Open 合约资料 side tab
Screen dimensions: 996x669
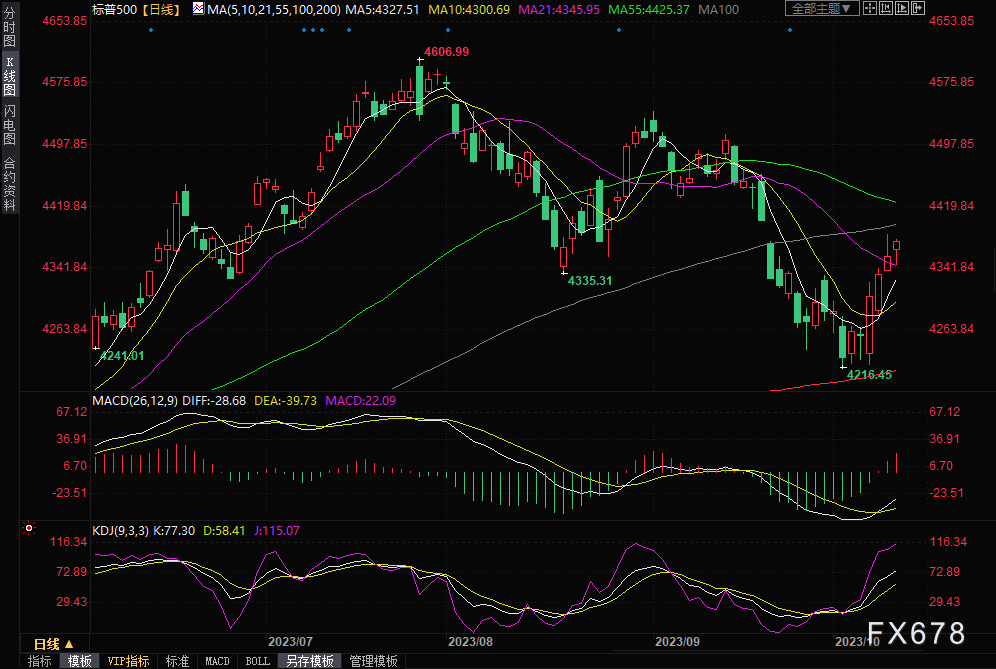(10, 183)
